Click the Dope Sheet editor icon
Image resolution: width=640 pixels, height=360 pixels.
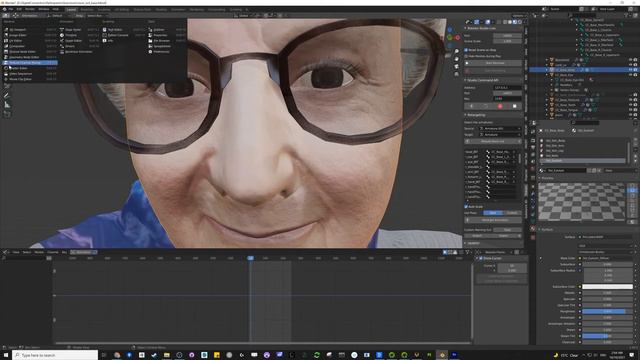pyautogui.click(x=62, y=30)
